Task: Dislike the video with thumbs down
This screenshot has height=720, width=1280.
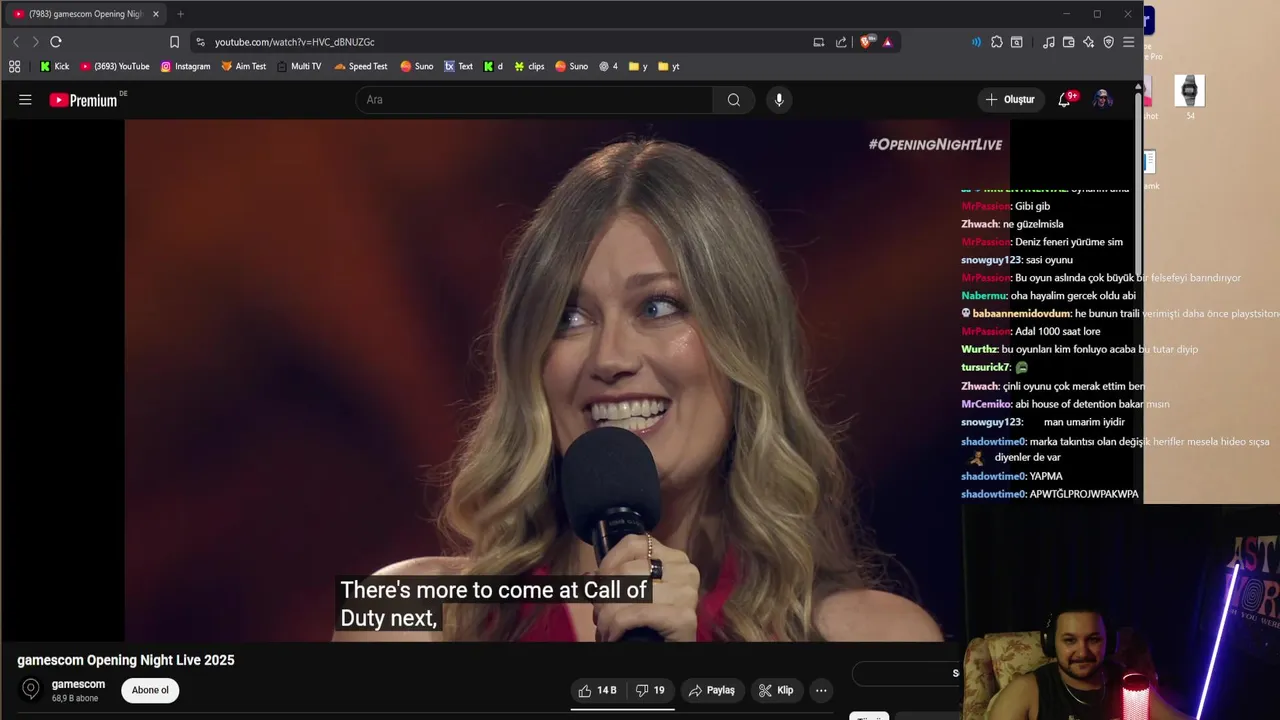Action: (650, 690)
